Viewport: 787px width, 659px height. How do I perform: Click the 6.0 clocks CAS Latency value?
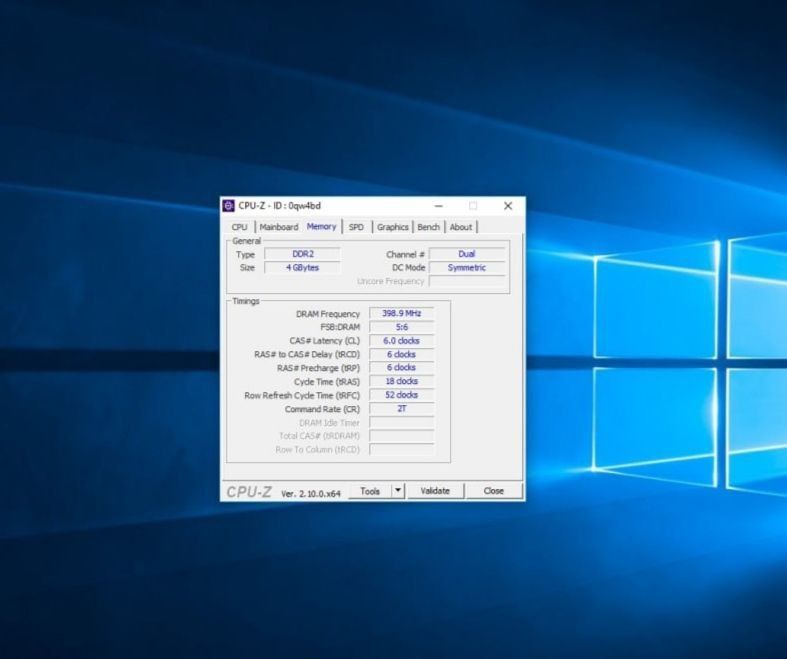402,341
